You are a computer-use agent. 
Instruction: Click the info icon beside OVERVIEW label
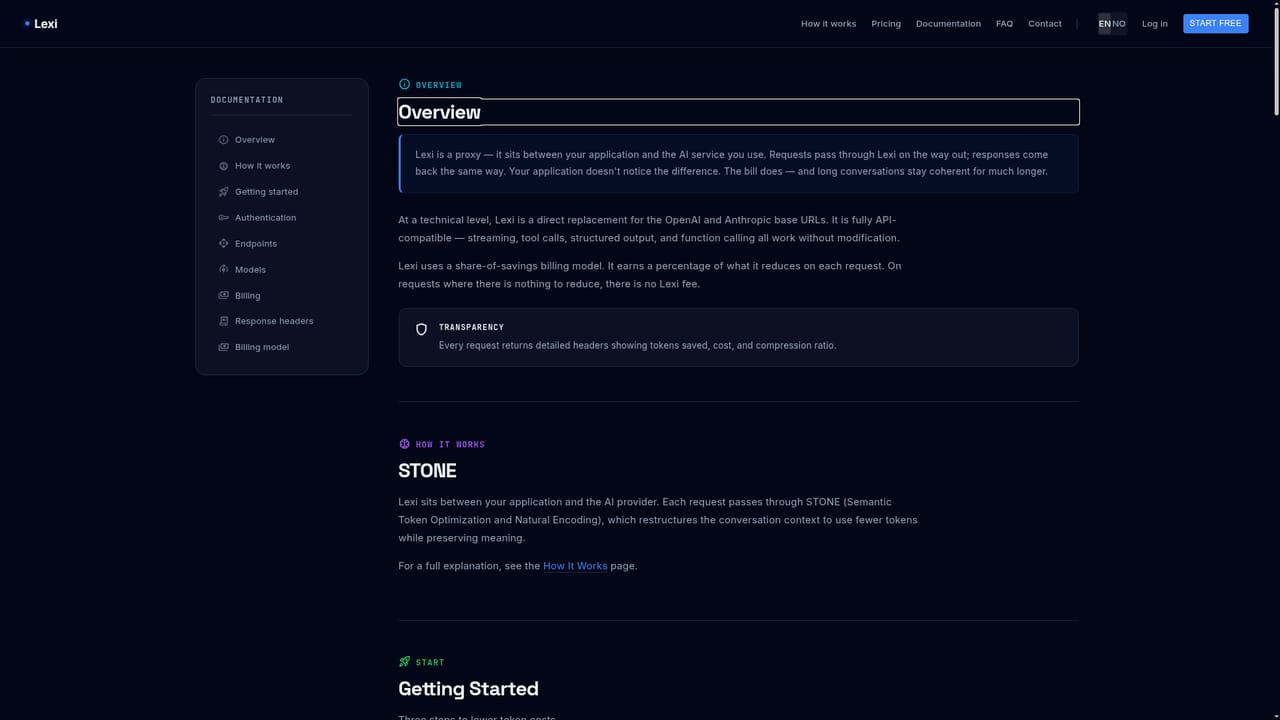pos(404,85)
